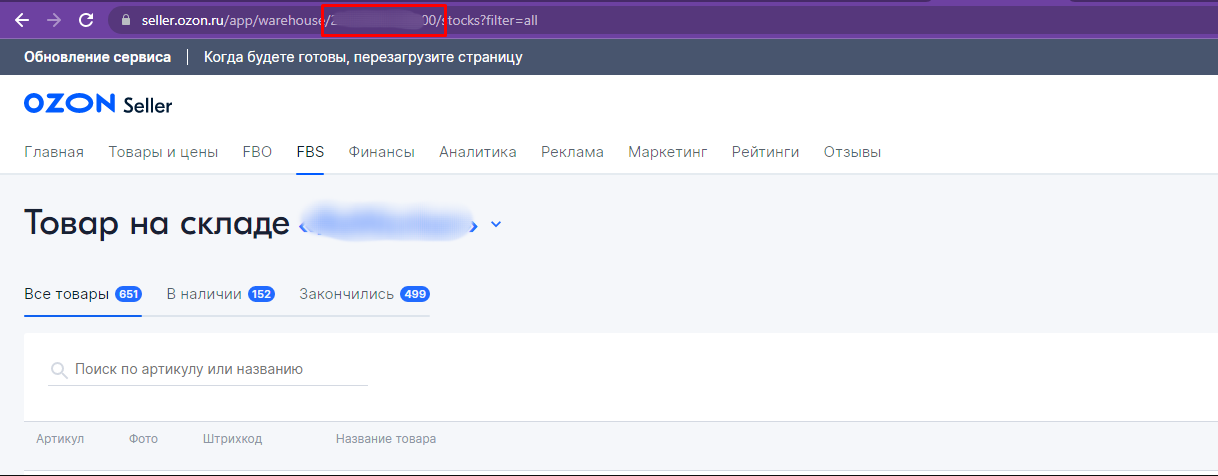Open the Рейтинги section
Image resolution: width=1218 pixels, height=476 pixels.
pyautogui.click(x=765, y=152)
